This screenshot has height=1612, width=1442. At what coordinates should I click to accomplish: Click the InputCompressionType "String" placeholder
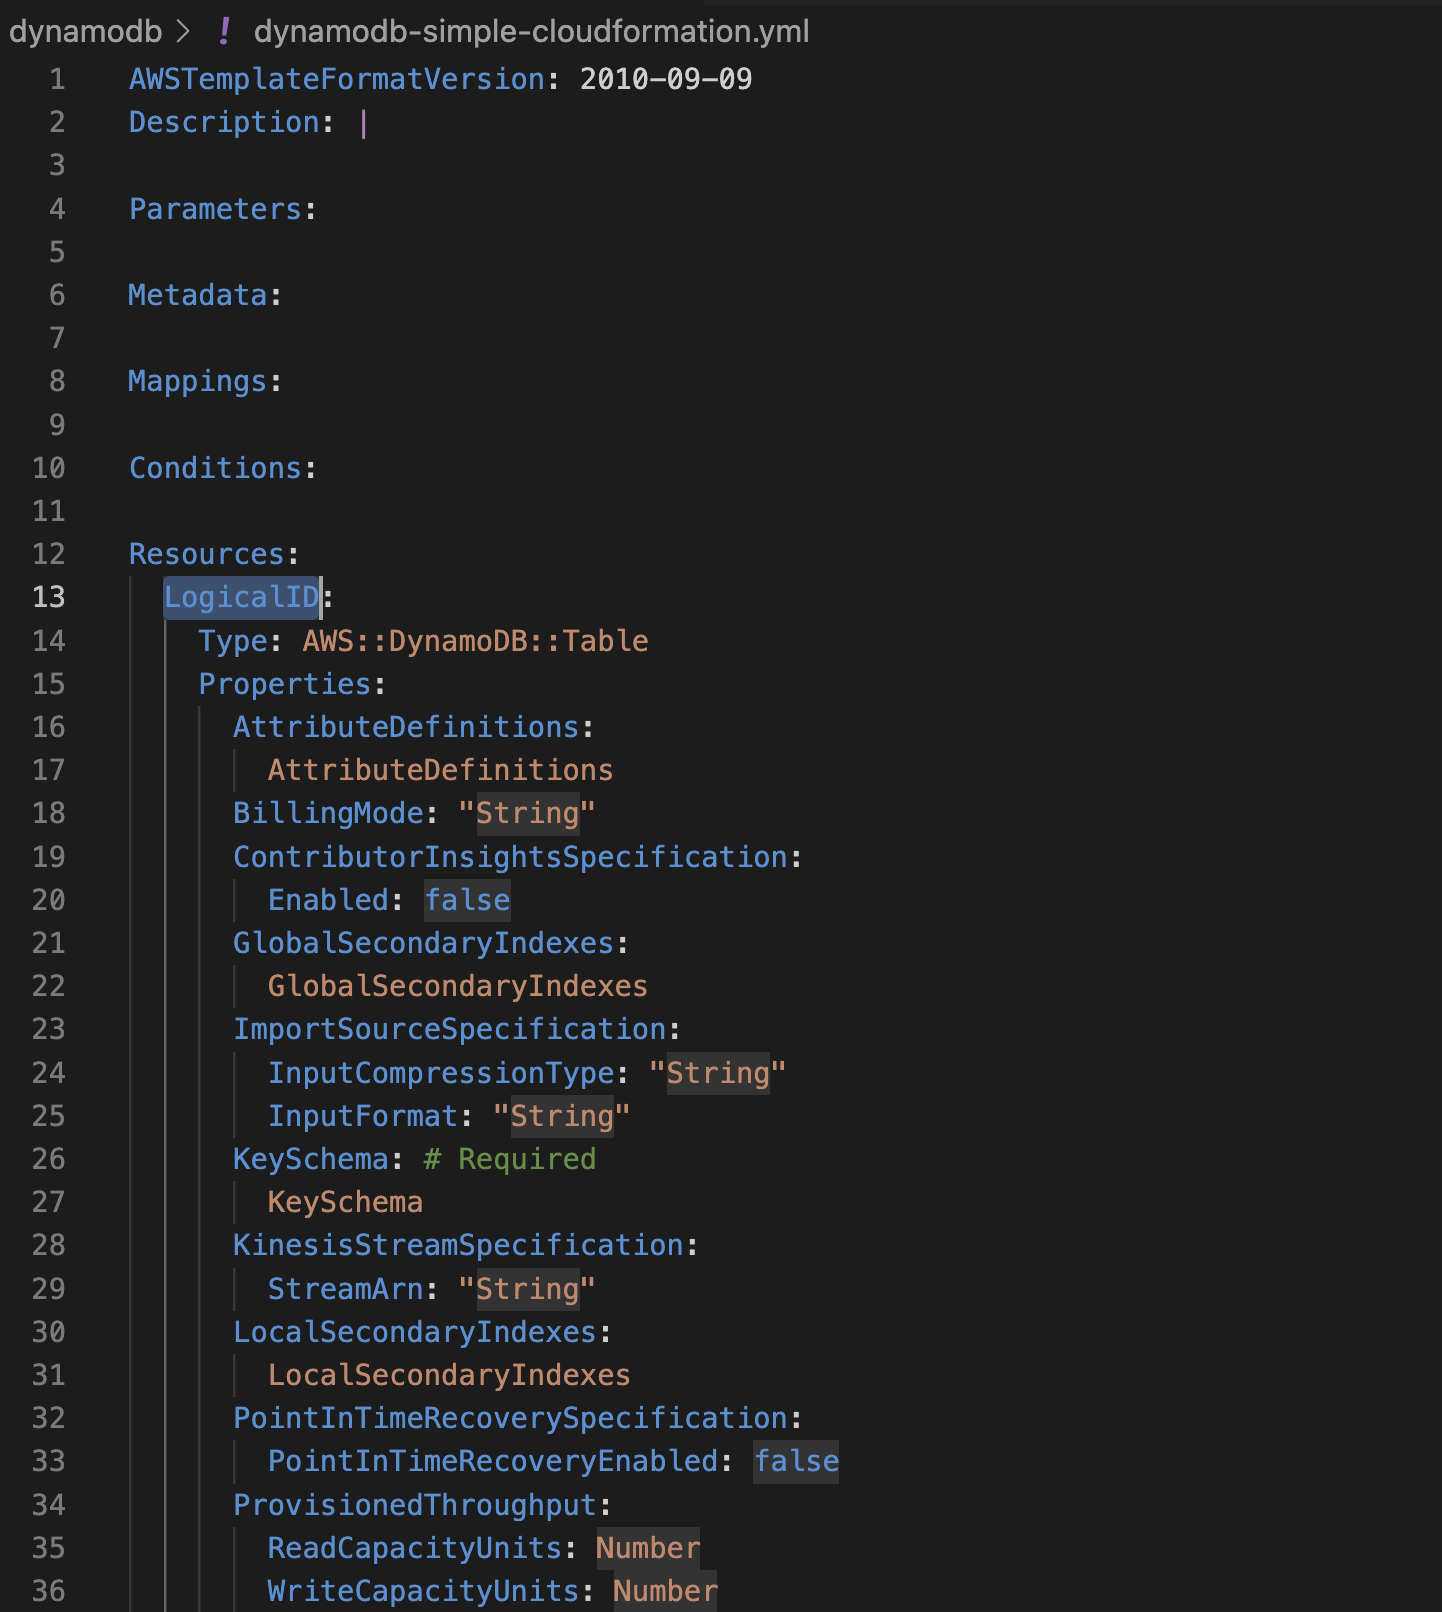[x=718, y=1073]
